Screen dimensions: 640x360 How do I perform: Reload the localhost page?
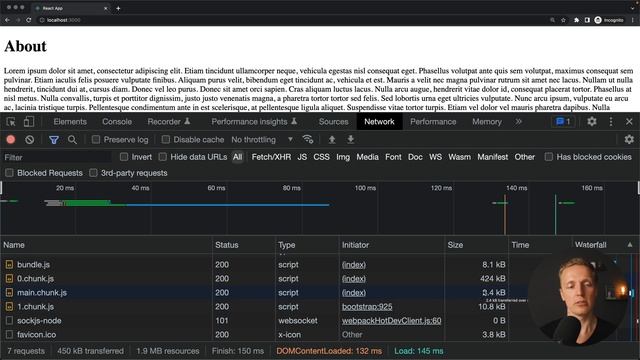click(x=29, y=20)
